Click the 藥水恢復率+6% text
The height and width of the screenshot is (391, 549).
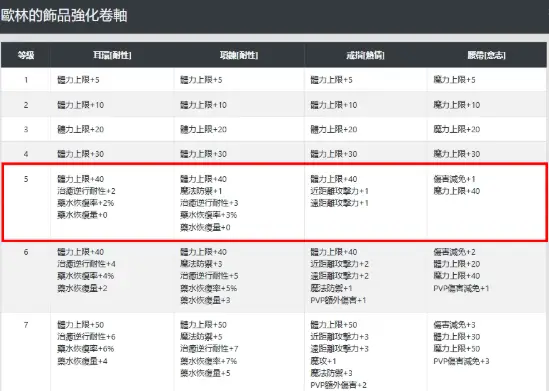click(85, 349)
